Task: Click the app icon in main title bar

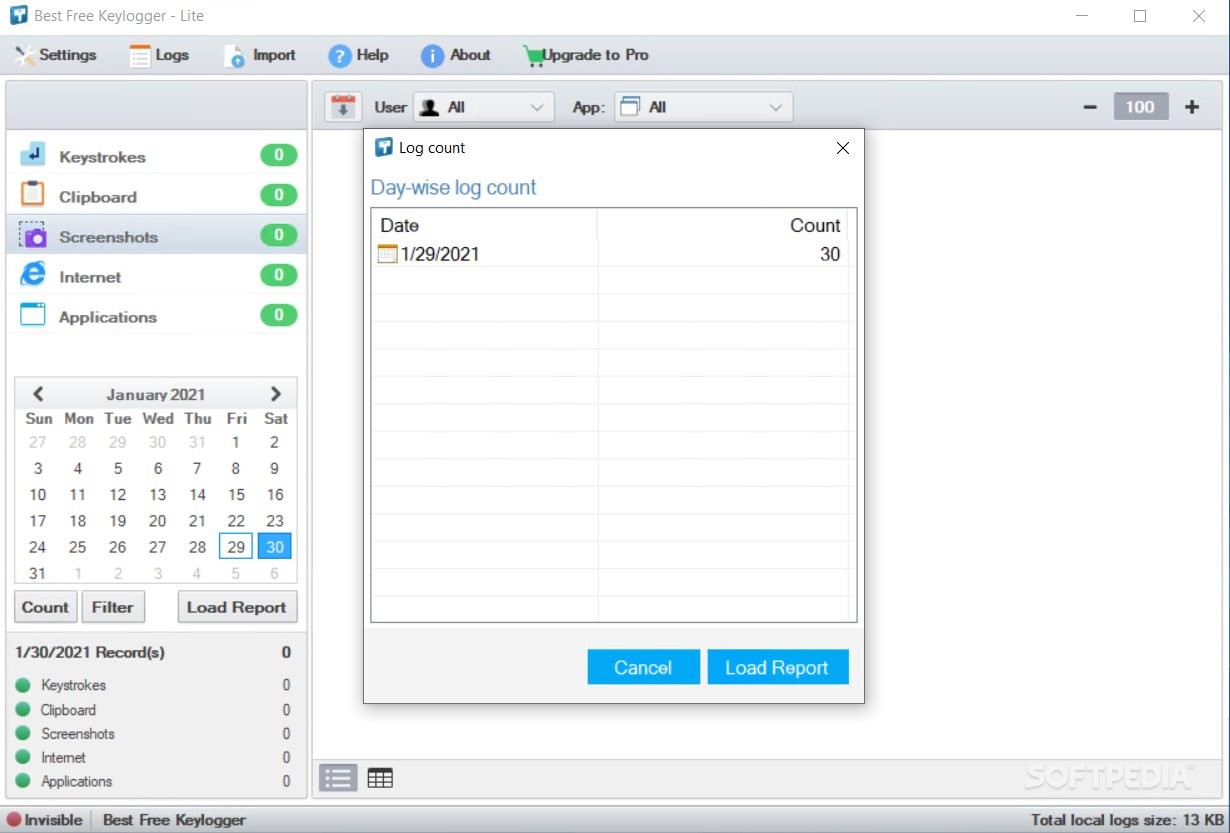Action: click(18, 16)
